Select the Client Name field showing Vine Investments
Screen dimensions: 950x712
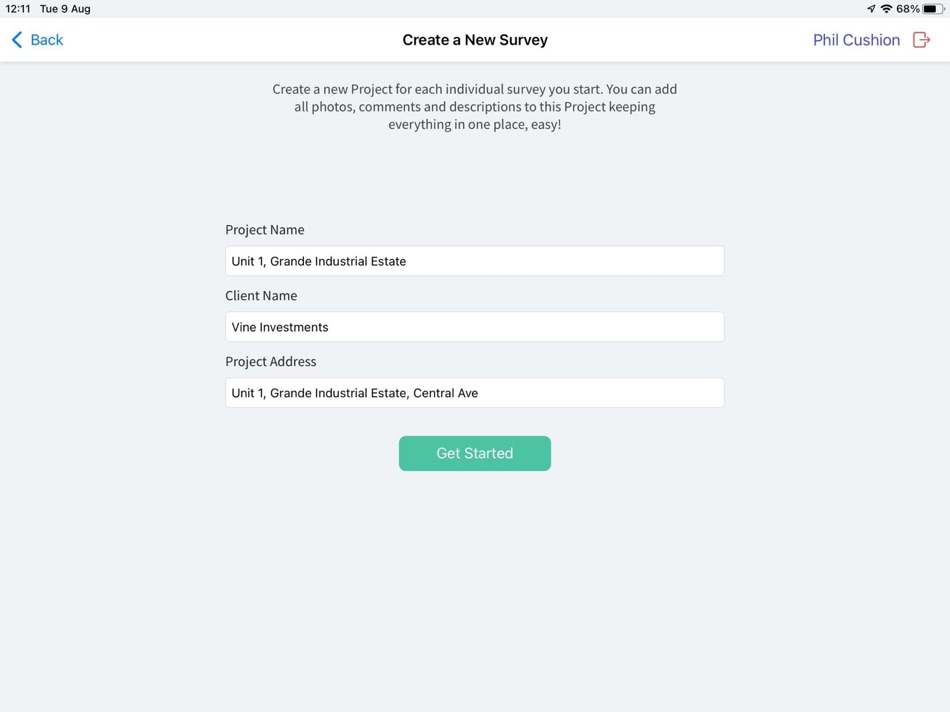point(475,326)
